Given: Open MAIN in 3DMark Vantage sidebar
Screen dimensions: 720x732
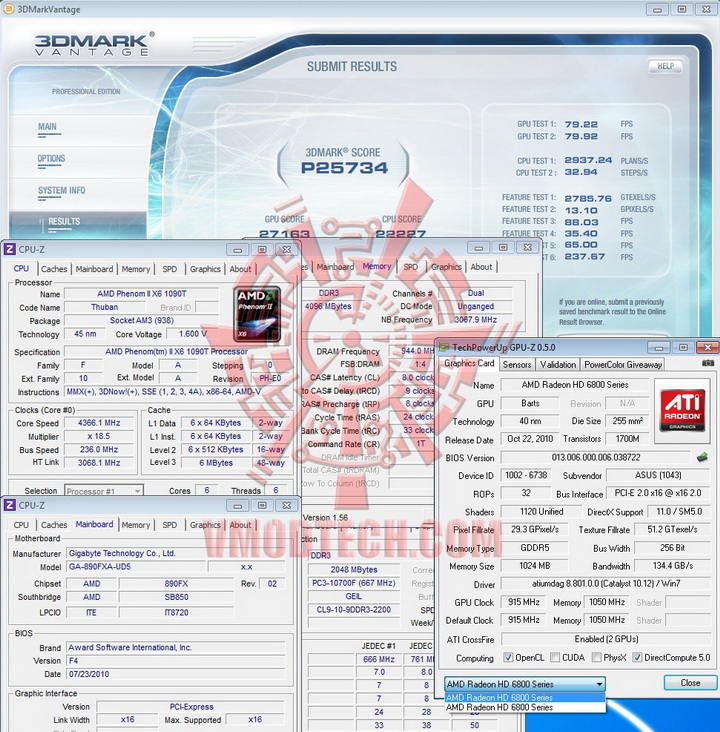Looking at the screenshot, I should (x=47, y=127).
